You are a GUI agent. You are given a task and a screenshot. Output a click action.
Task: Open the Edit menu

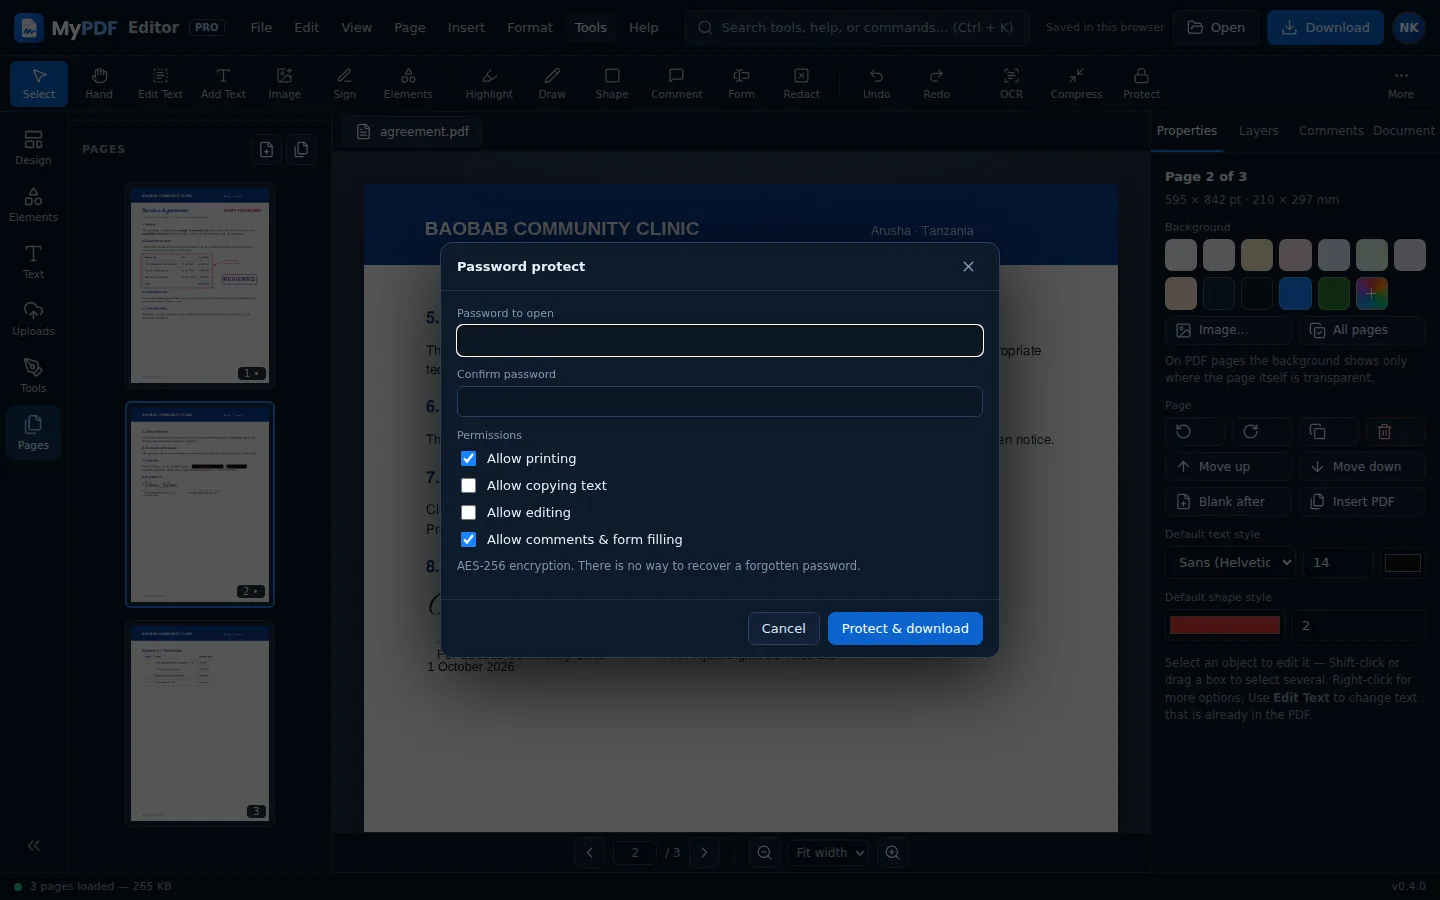click(306, 28)
